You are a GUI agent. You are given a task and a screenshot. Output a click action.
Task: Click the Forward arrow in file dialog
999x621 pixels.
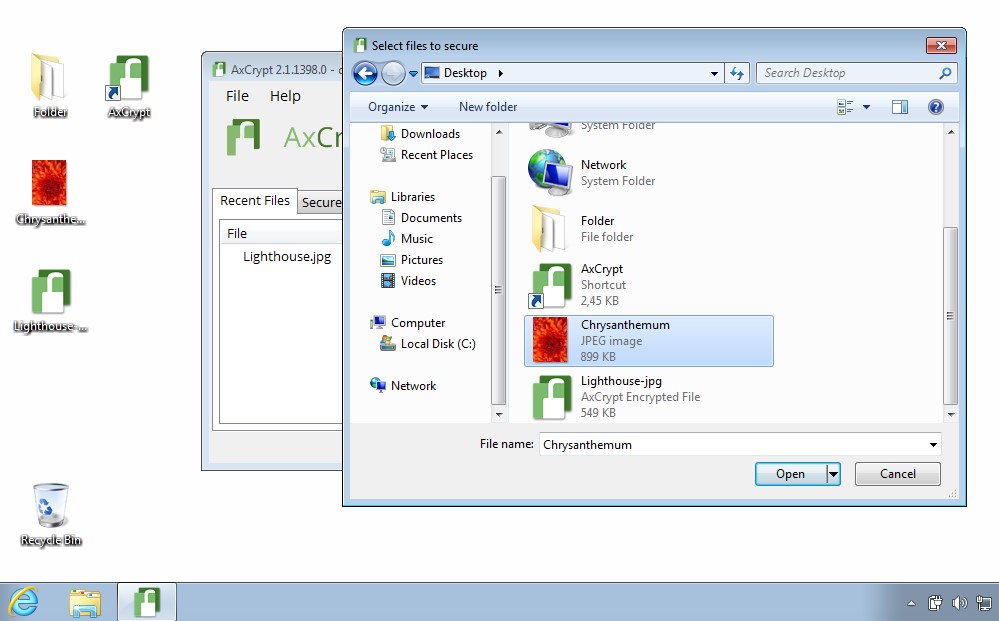(393, 73)
